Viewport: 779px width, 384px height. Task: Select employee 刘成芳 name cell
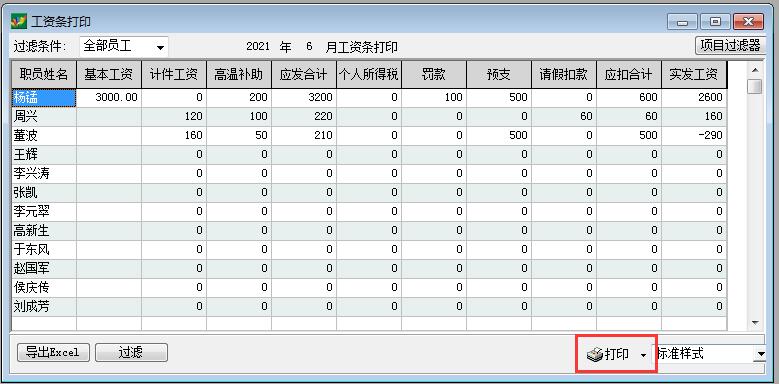(44, 307)
